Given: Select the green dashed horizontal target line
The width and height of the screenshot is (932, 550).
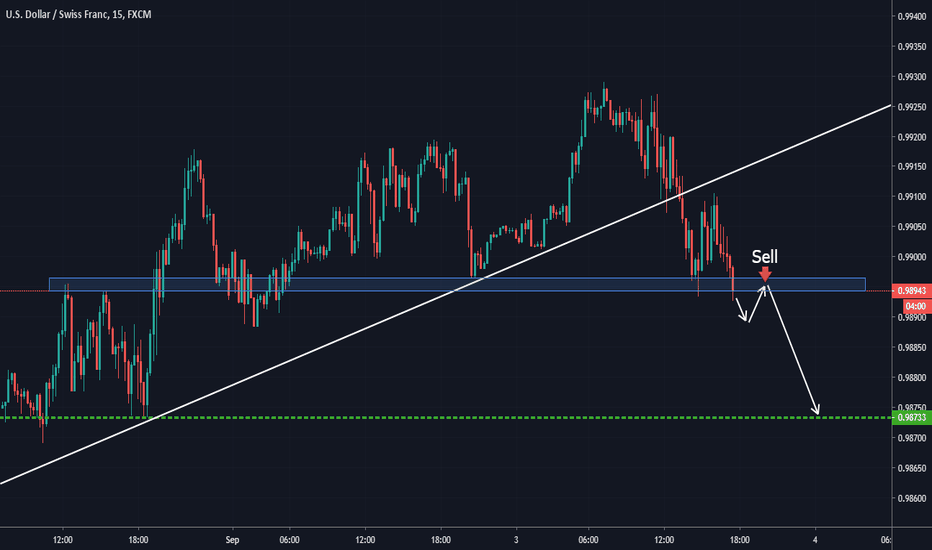Looking at the screenshot, I should [446, 417].
